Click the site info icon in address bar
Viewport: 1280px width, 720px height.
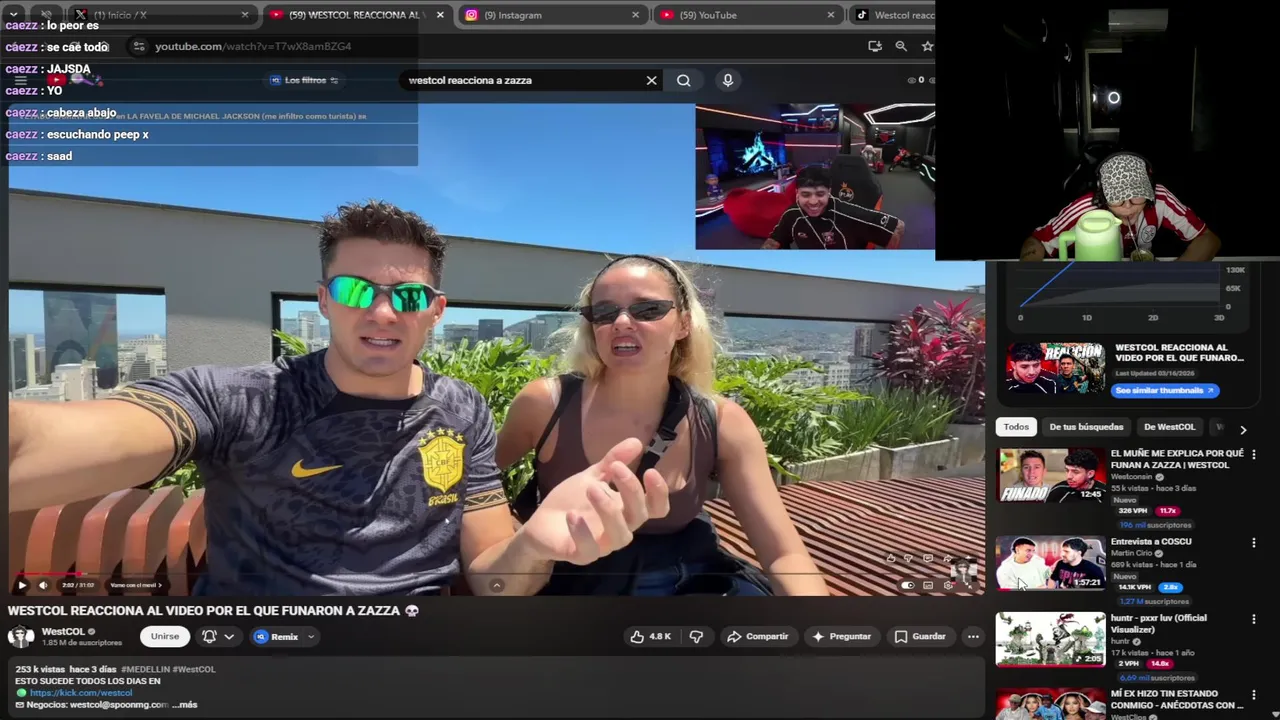tap(138, 46)
